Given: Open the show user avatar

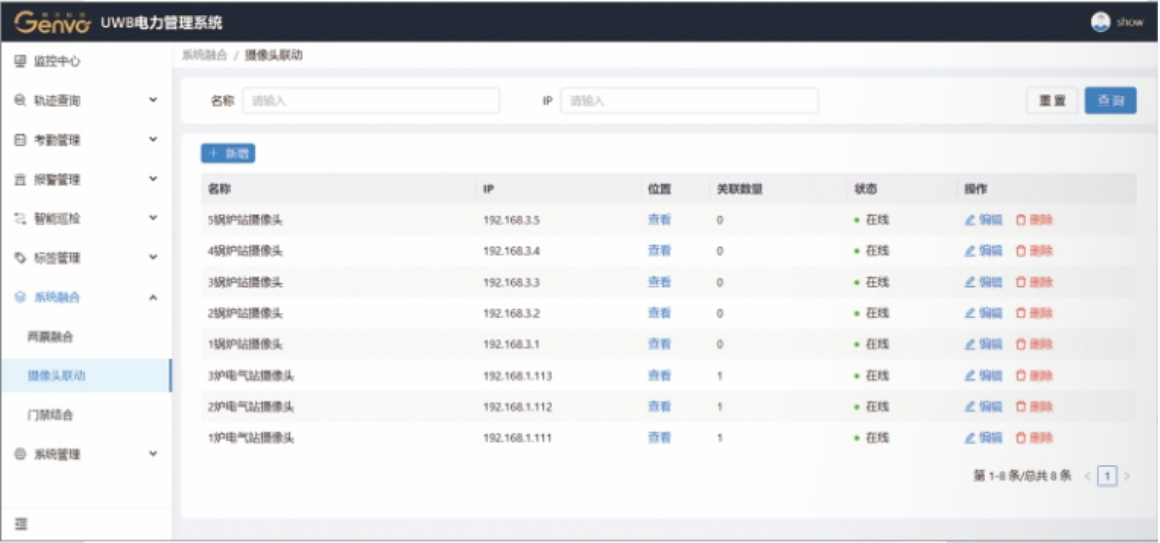Looking at the screenshot, I should click(1101, 22).
